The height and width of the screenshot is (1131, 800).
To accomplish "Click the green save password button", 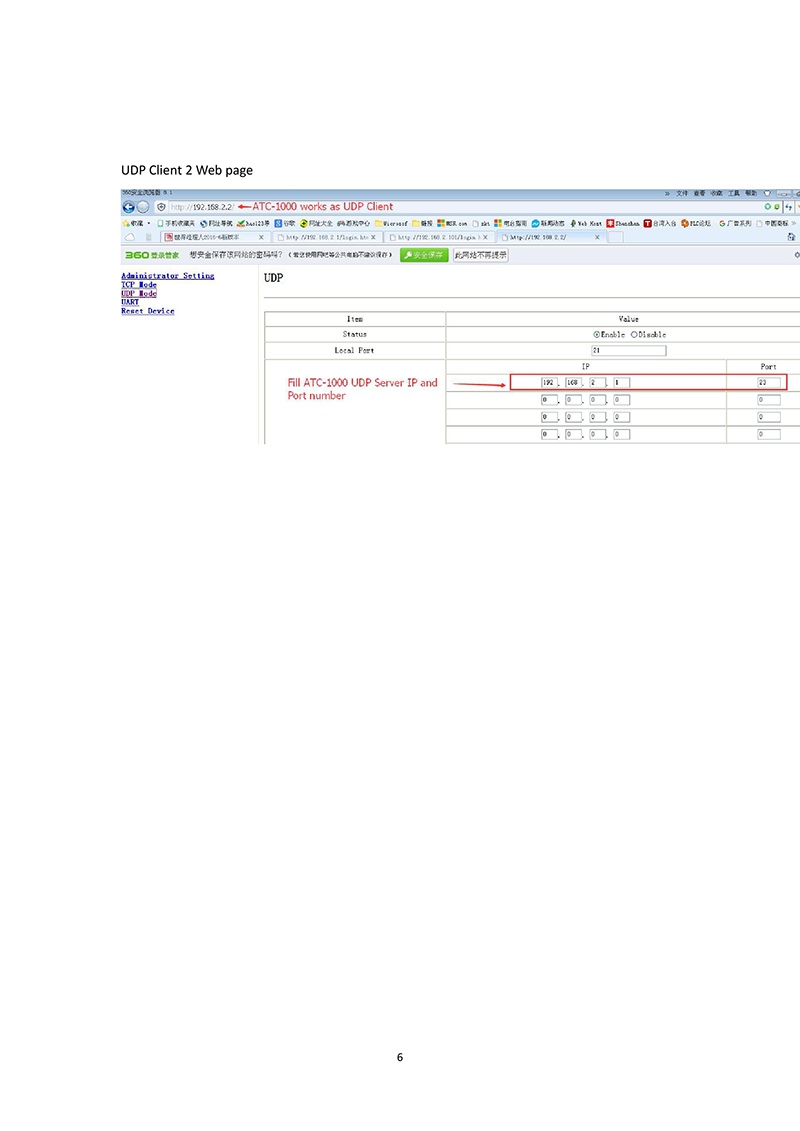I will 424,255.
